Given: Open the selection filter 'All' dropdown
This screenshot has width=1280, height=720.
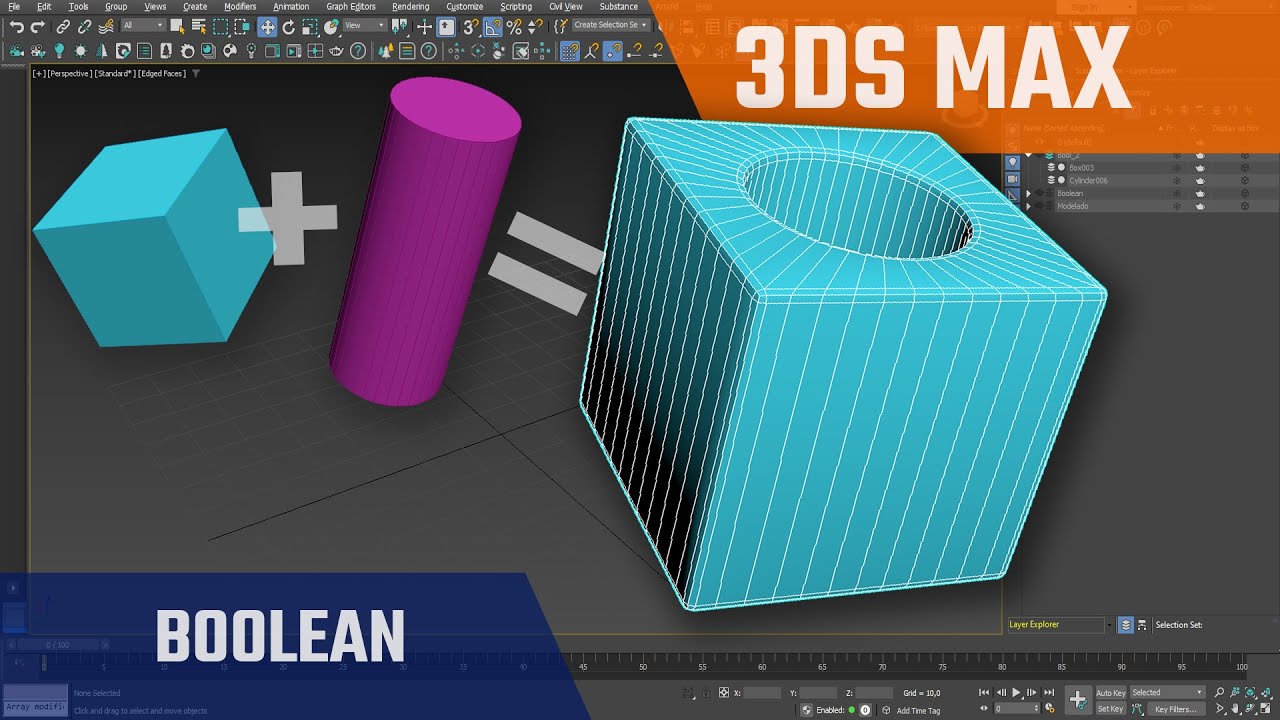Looking at the screenshot, I should tap(144, 25).
